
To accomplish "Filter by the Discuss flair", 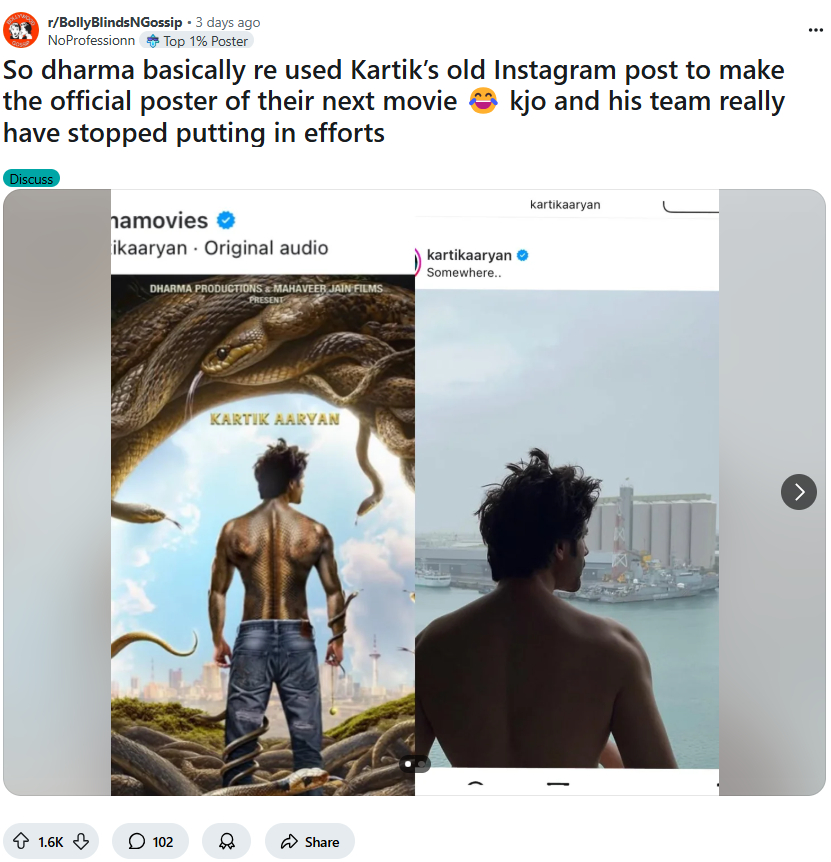I will click(31, 179).
